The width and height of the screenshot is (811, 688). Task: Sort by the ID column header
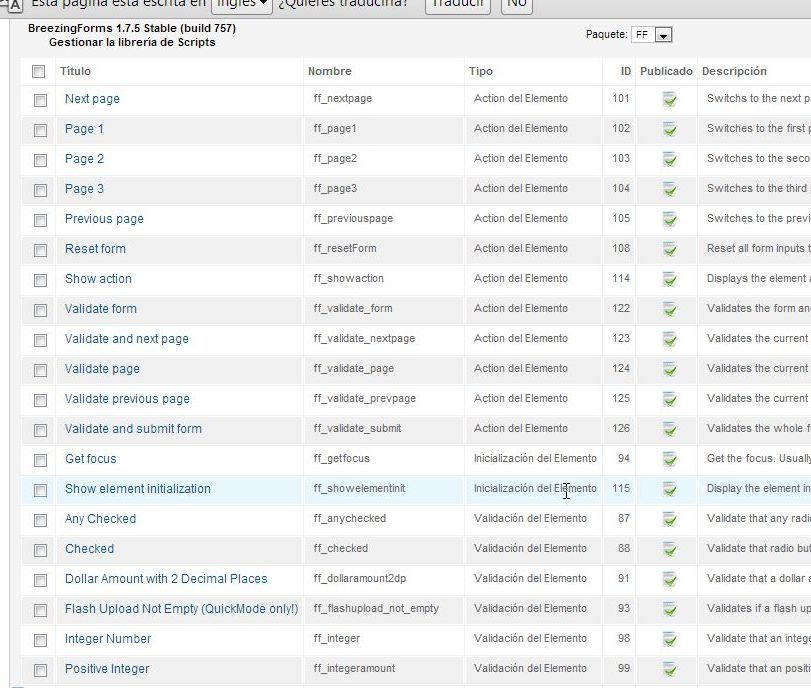click(x=626, y=71)
